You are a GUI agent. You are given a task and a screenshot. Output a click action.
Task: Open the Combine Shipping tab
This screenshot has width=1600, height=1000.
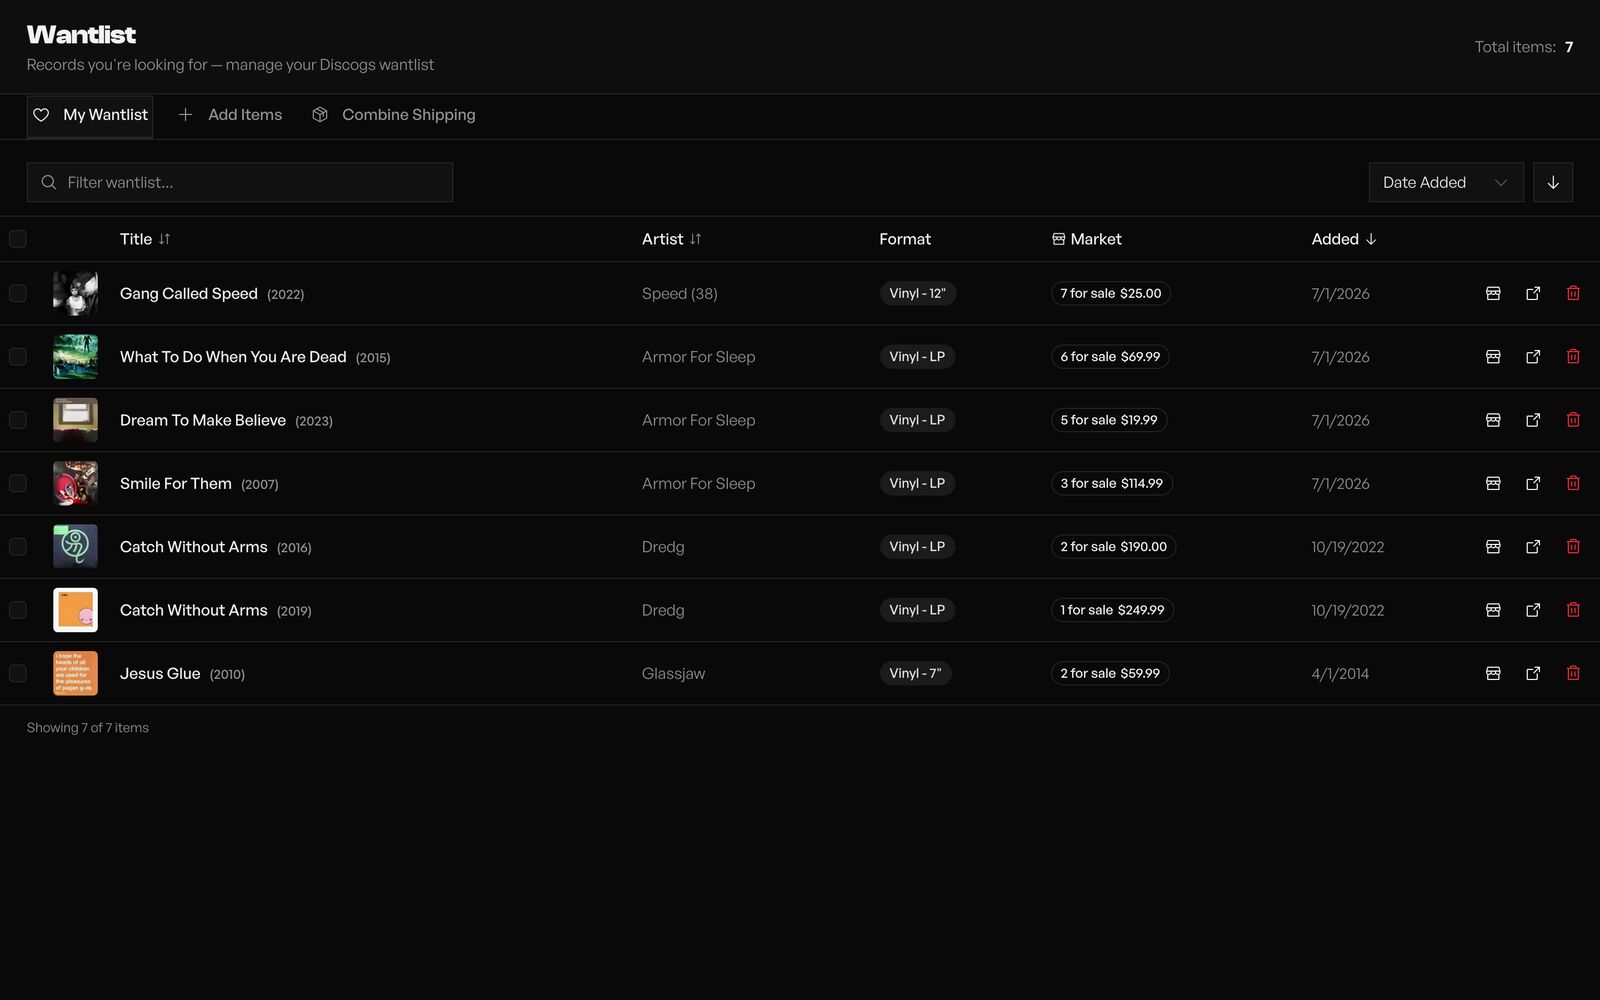(393, 115)
